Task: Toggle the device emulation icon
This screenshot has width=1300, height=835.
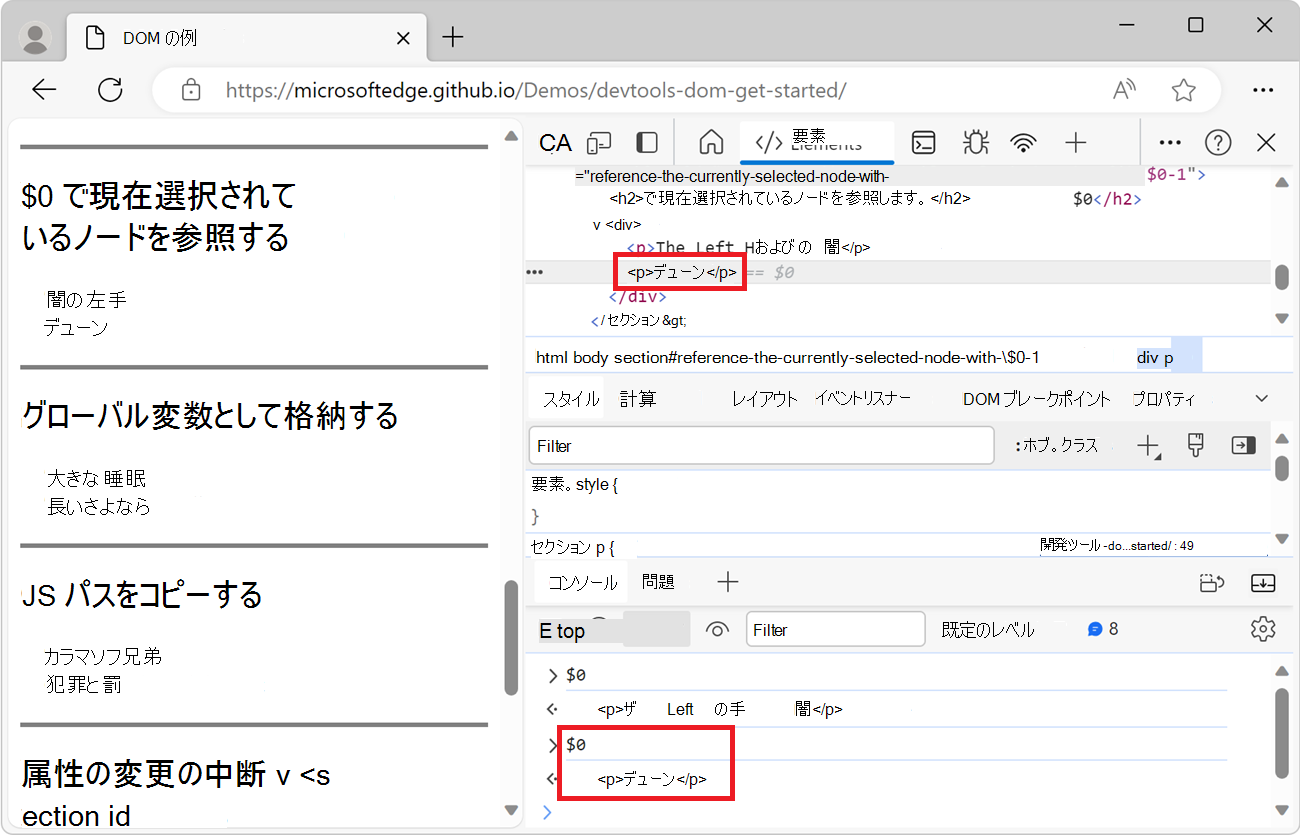Action: coord(597,142)
